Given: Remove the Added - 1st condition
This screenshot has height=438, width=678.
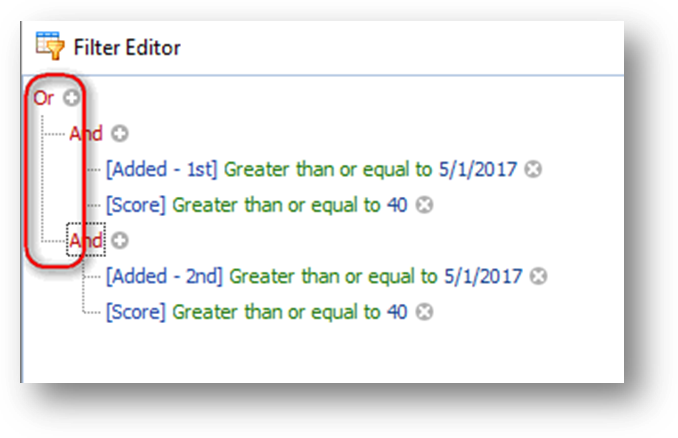Looking at the screenshot, I should [x=533, y=169].
